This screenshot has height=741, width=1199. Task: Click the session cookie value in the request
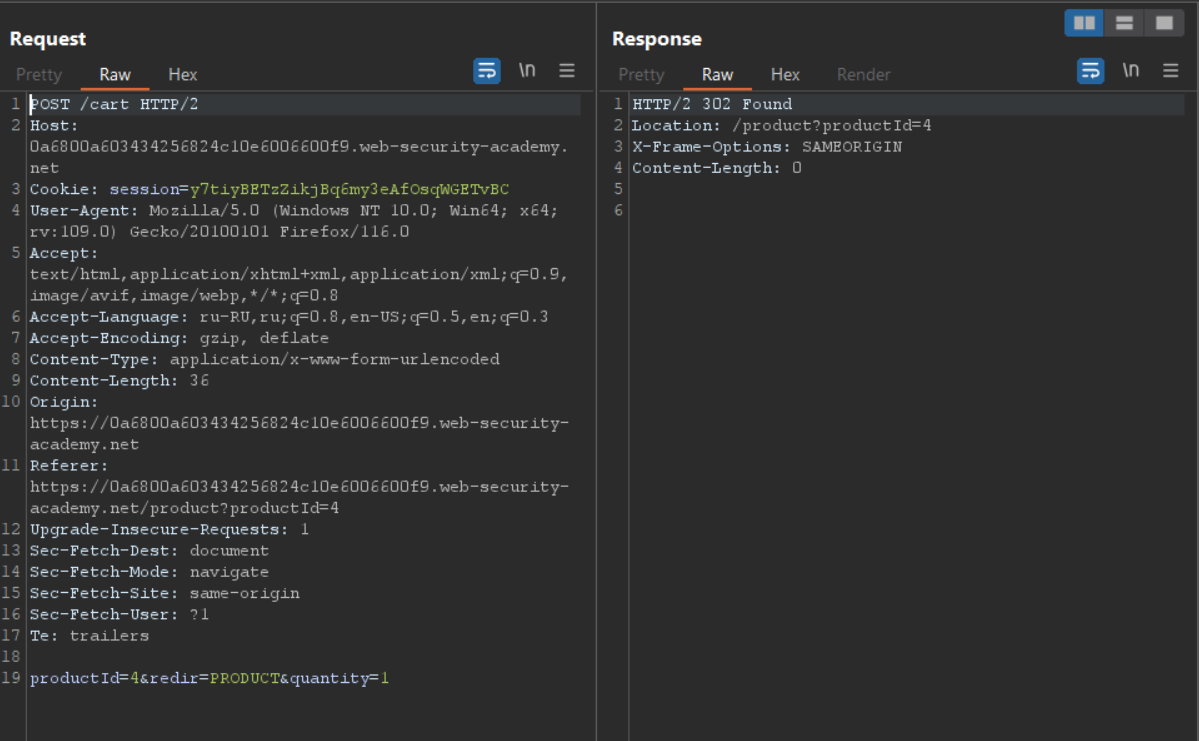349,189
